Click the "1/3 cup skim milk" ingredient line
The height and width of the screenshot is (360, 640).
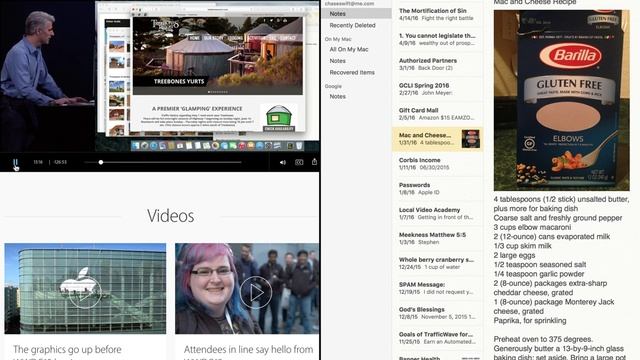click(522, 246)
